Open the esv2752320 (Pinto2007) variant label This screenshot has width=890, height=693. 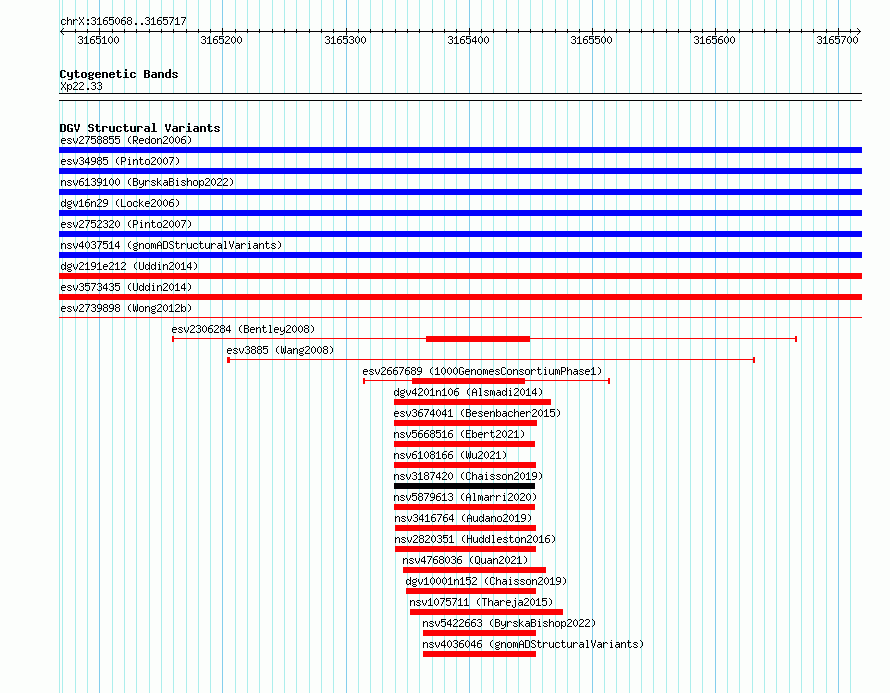(126, 224)
